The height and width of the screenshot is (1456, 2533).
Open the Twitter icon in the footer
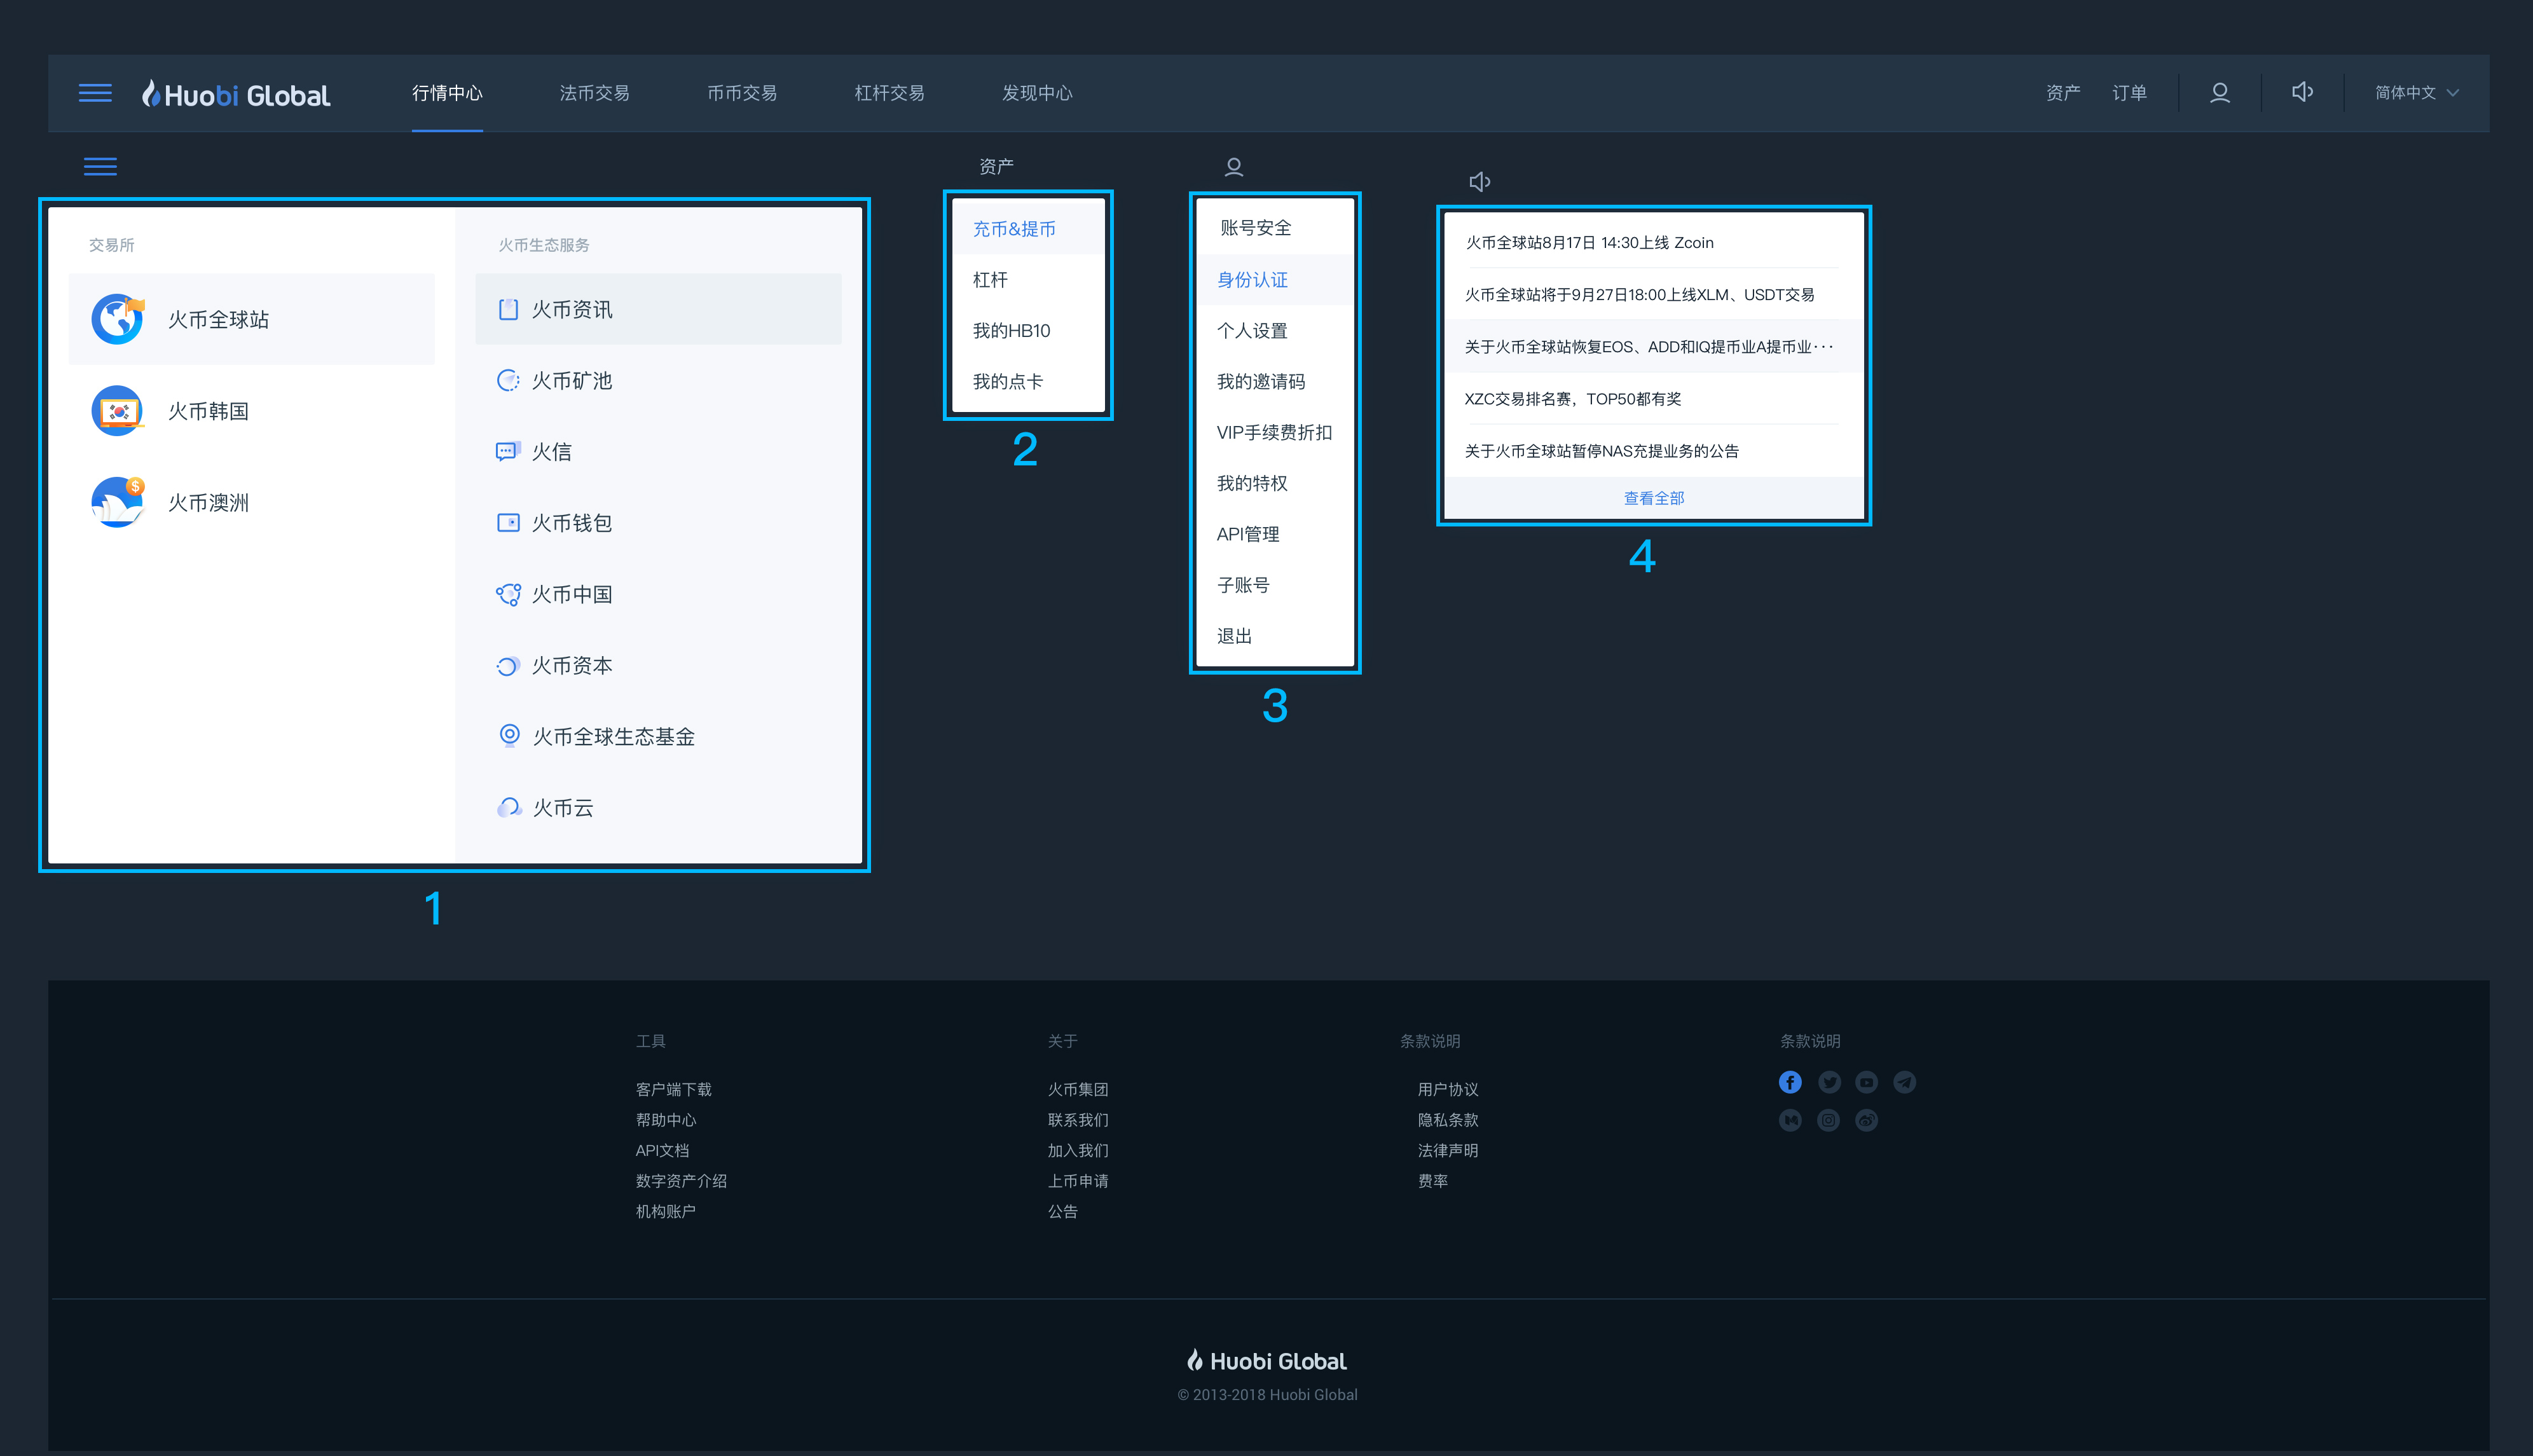pyautogui.click(x=1829, y=1082)
